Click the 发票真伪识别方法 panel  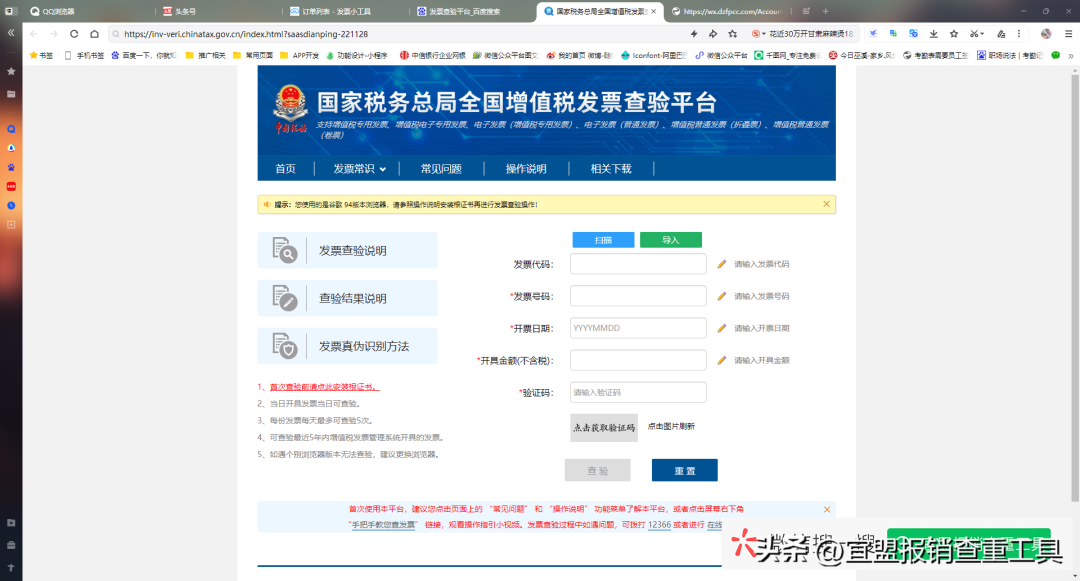347,346
